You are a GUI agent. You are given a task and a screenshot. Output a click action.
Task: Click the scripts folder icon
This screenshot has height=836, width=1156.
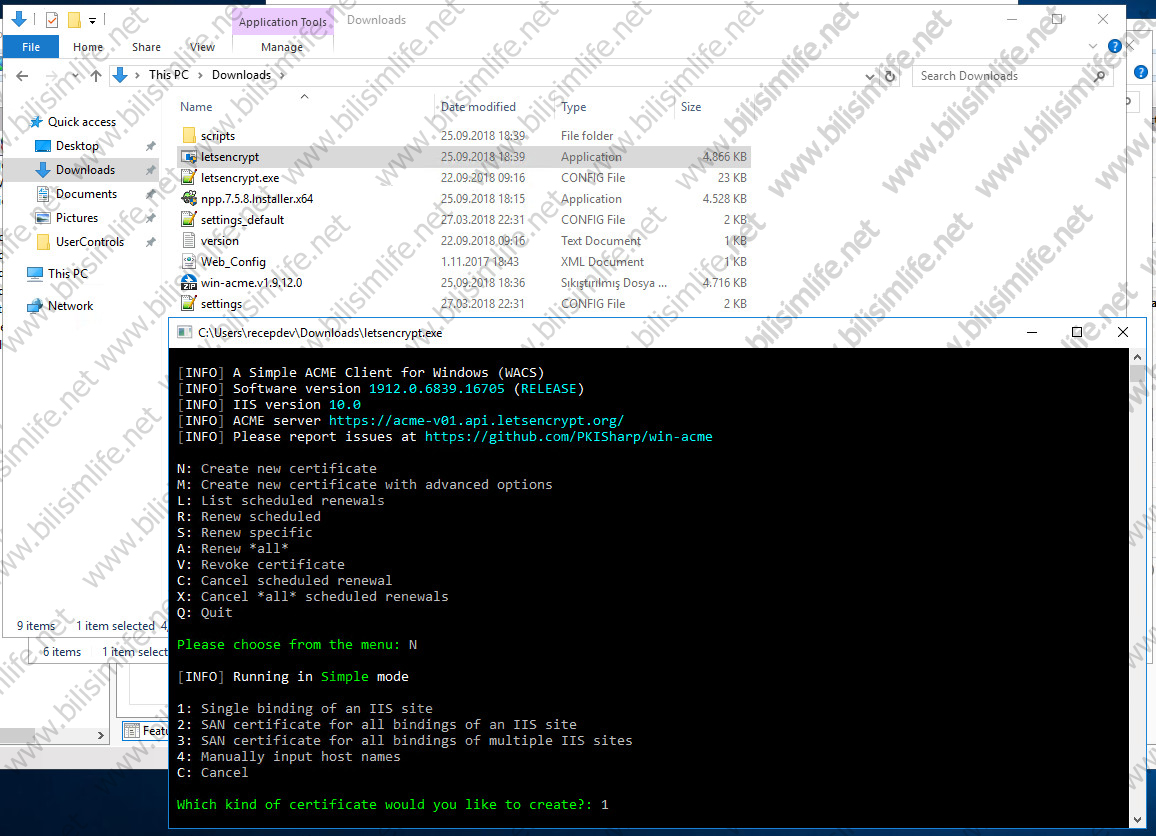(189, 136)
